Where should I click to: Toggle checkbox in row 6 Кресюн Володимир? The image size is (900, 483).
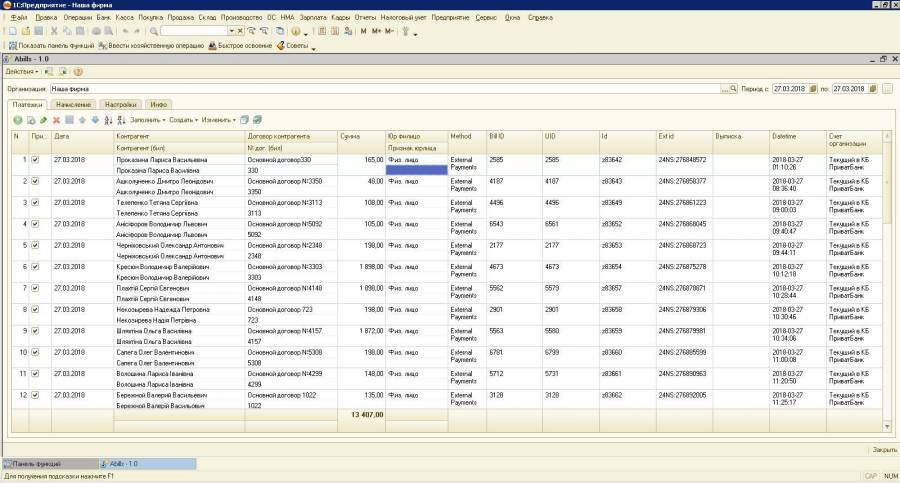(35, 266)
